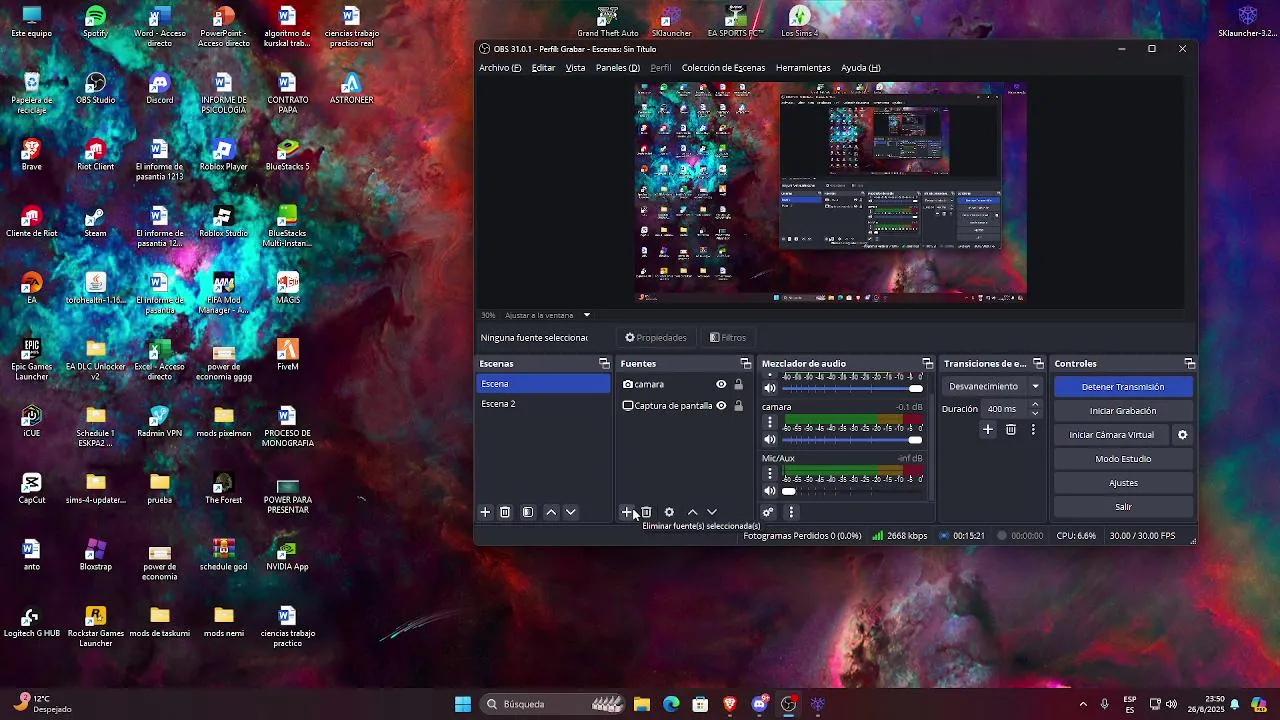Open Colección de Escenas menu
This screenshot has height=720, width=1280.
click(x=723, y=68)
